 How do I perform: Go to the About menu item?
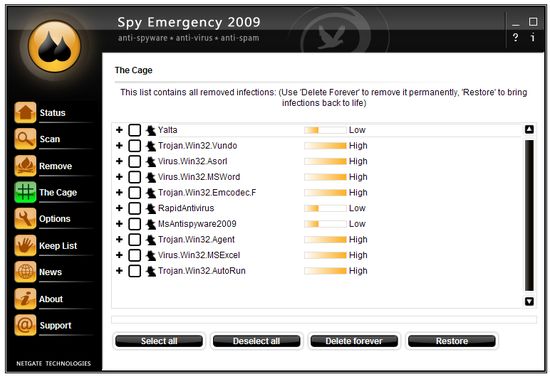click(51, 299)
